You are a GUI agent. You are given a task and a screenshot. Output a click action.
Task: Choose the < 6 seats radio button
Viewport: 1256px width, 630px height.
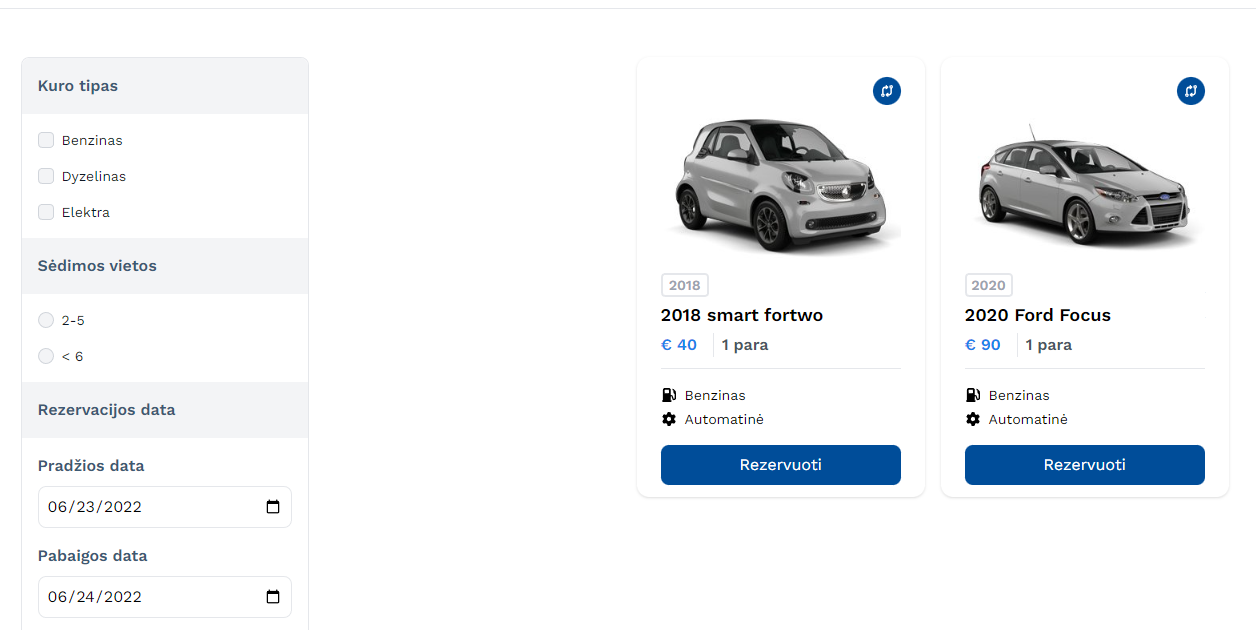click(x=46, y=356)
